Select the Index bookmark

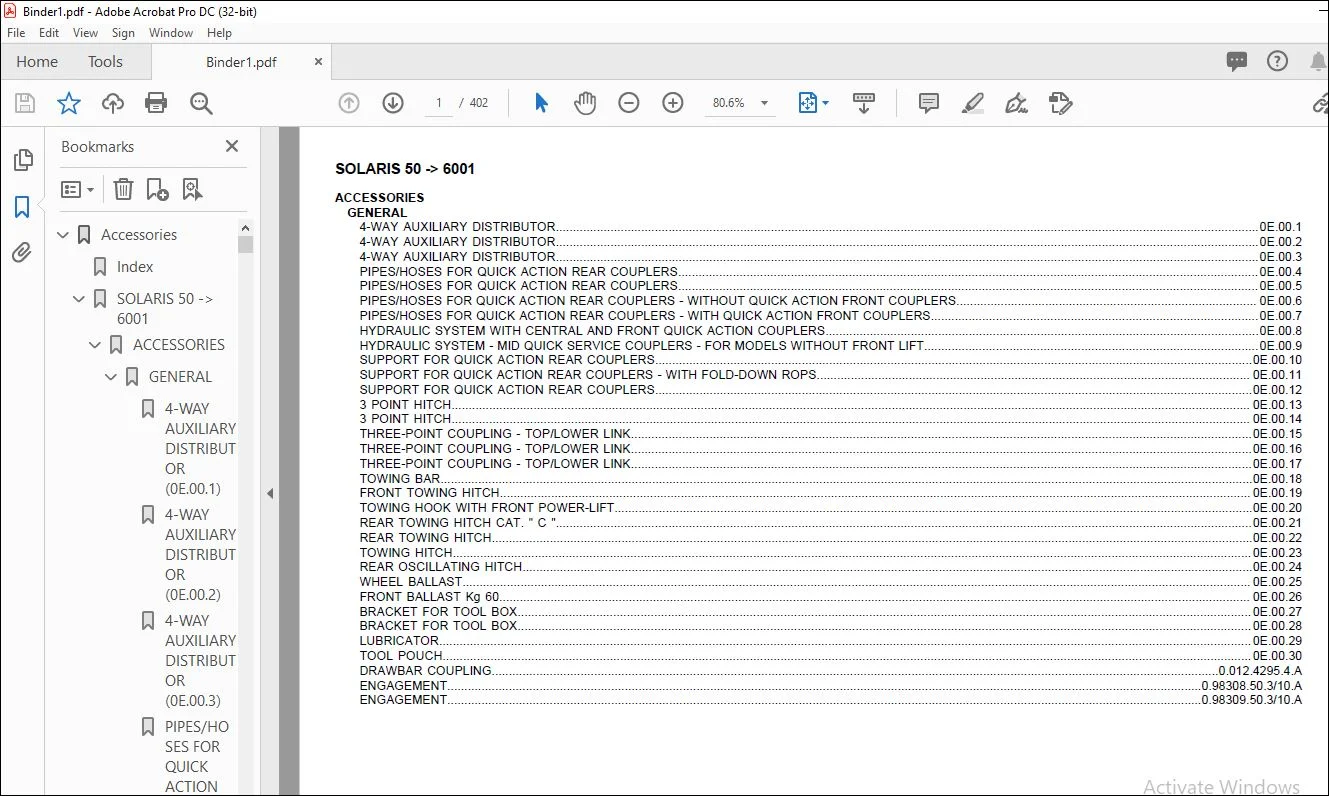pos(135,267)
